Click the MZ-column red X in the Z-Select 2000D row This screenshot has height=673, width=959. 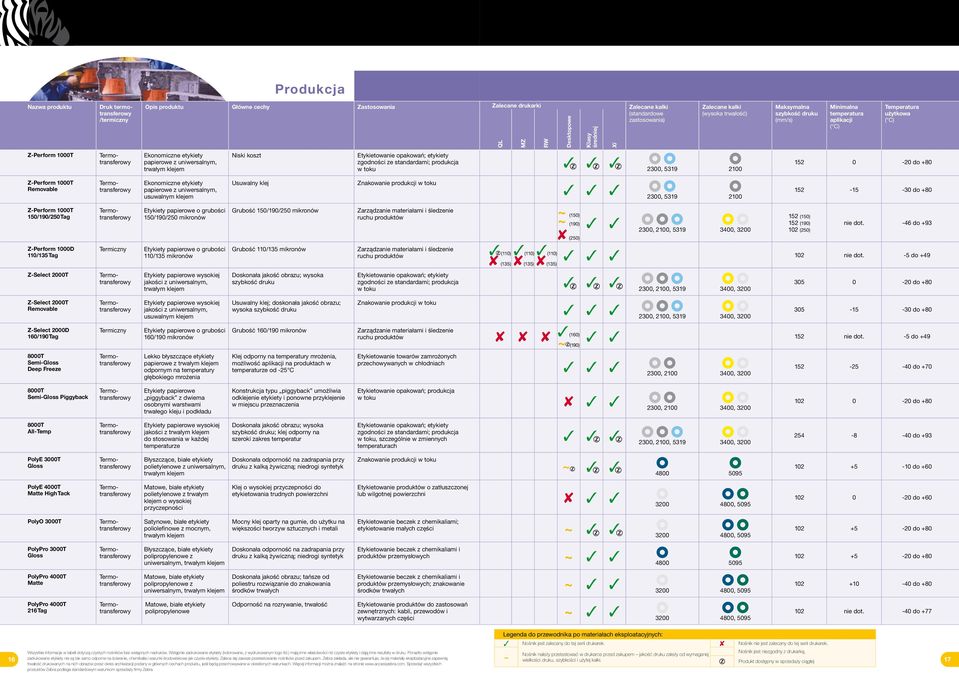pyautogui.click(x=522, y=336)
